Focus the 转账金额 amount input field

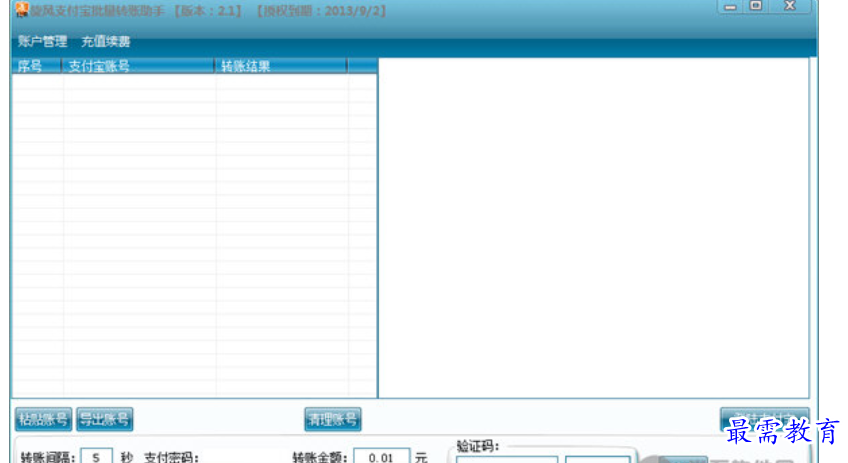coord(381,457)
